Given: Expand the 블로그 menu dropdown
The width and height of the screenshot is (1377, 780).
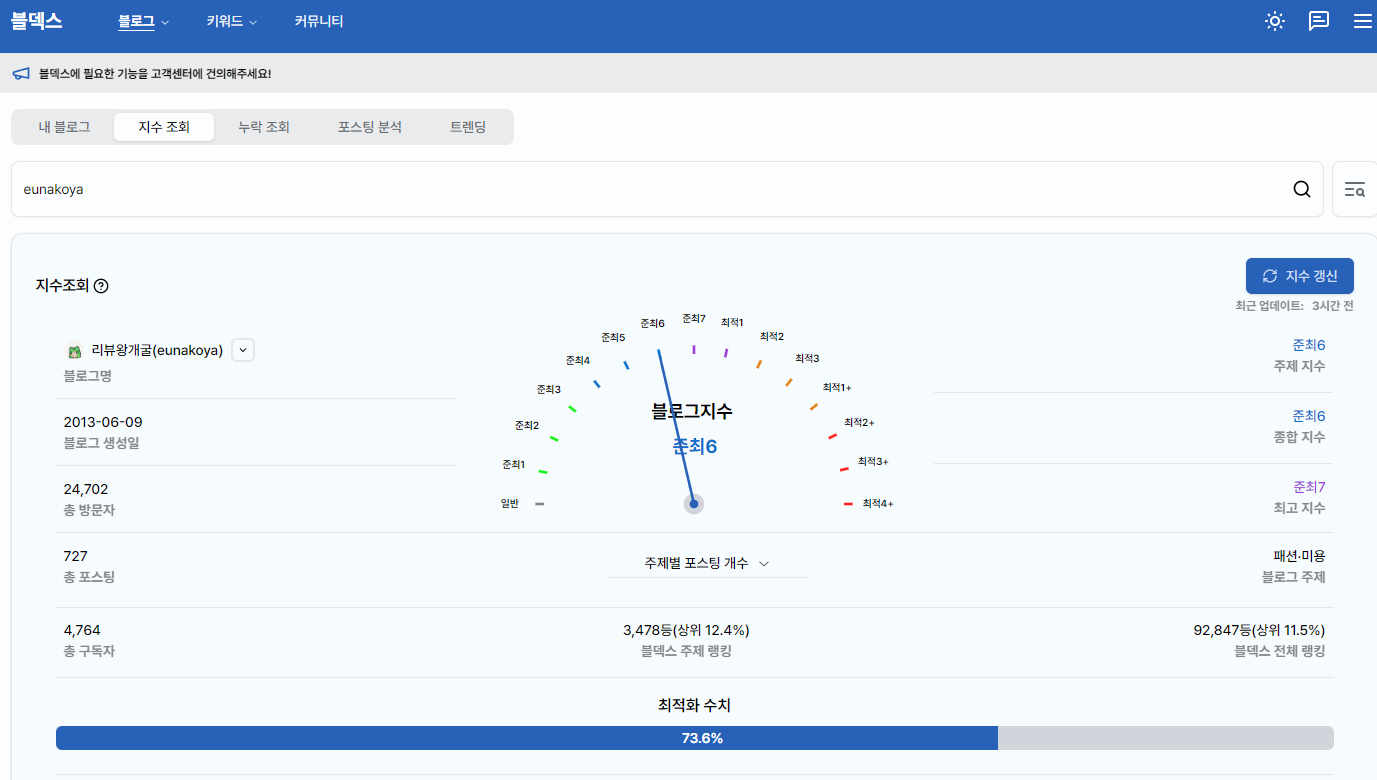Looking at the screenshot, I should point(143,21).
